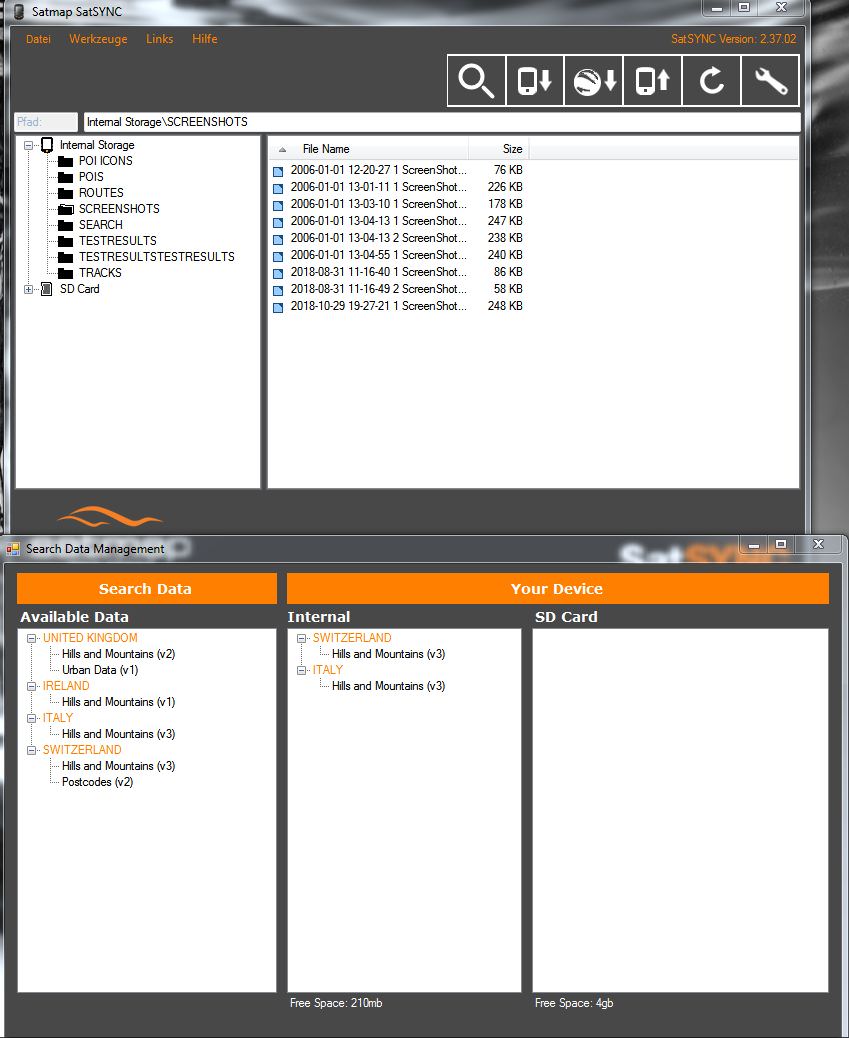Click the Satmap SatSYNC title bar icon
Image resolution: width=849 pixels, height=1038 pixels.
point(19,12)
